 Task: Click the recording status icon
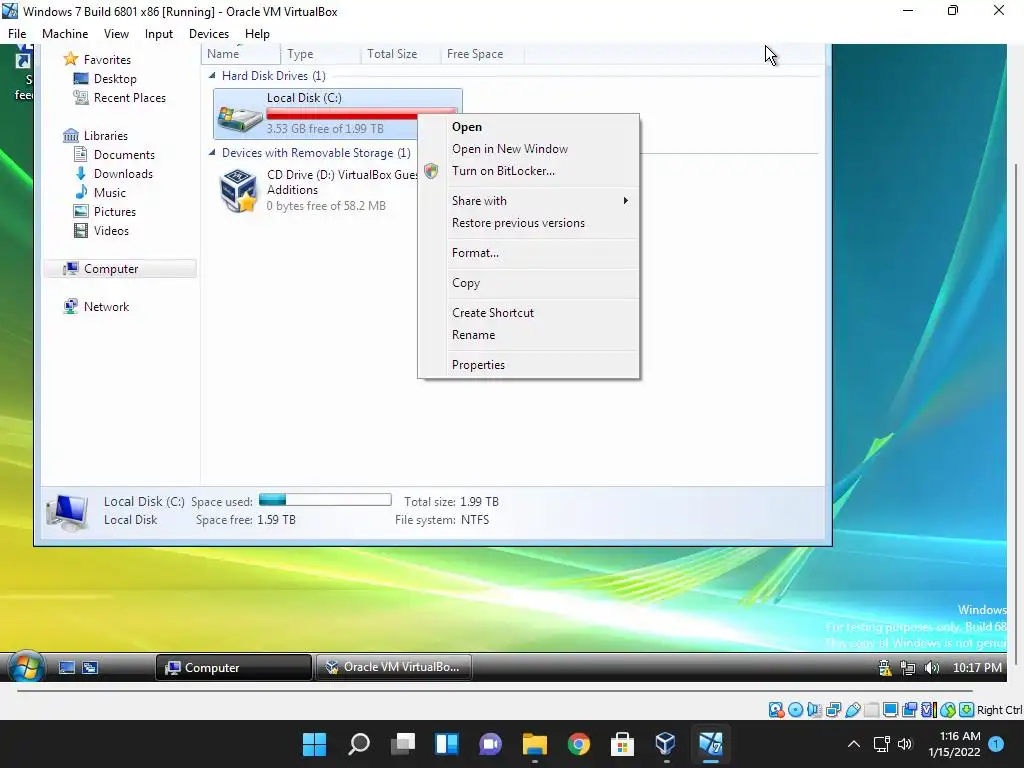point(909,710)
